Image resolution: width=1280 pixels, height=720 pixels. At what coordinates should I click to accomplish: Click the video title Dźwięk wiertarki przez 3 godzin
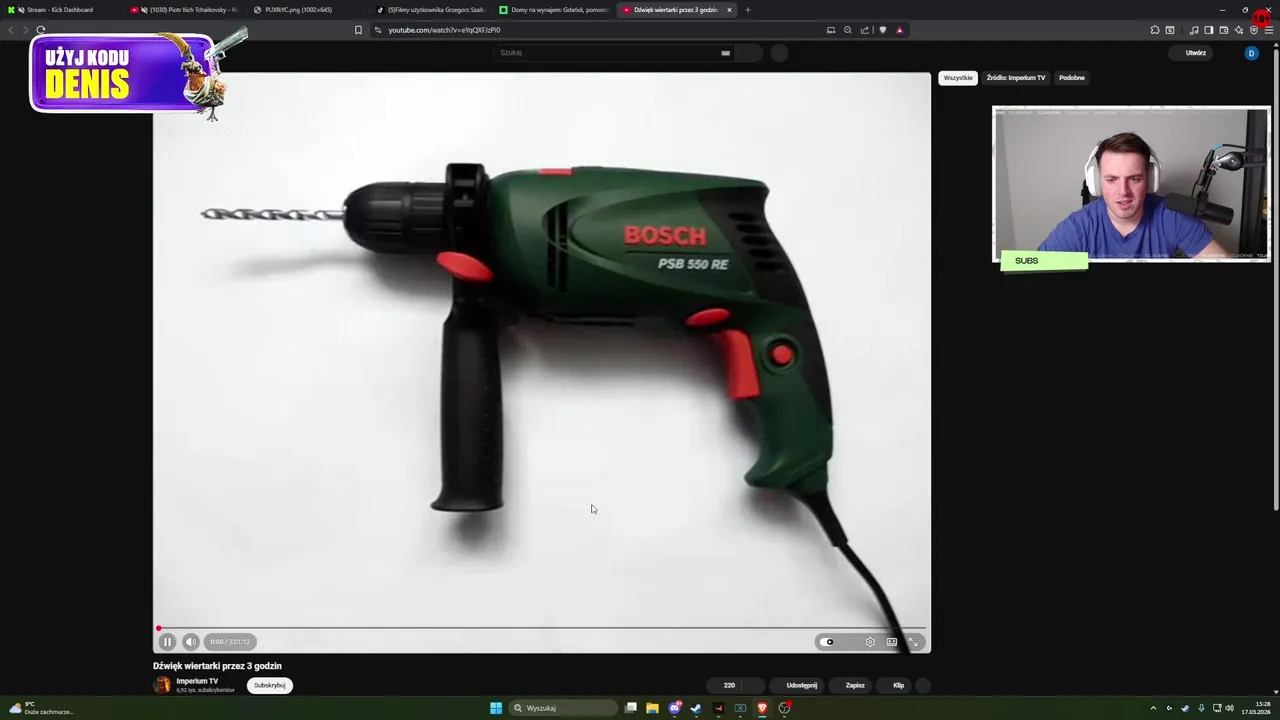(217, 666)
